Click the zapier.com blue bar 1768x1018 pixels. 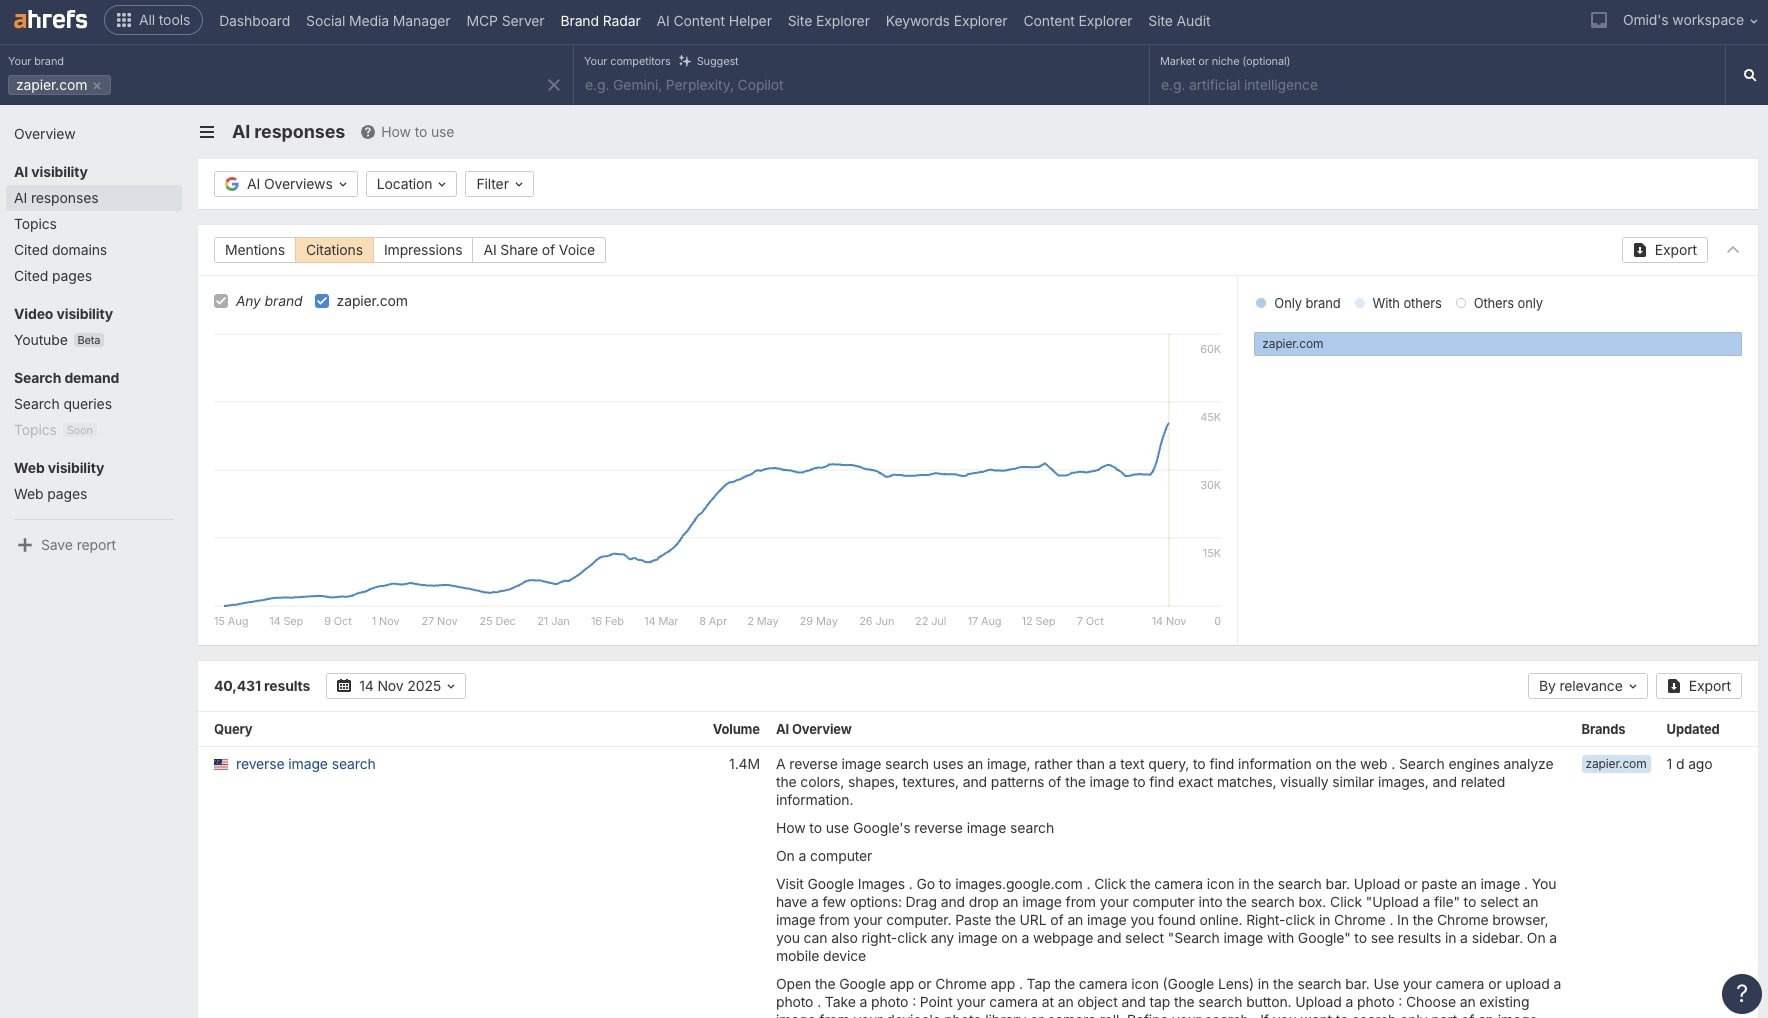click(1497, 344)
